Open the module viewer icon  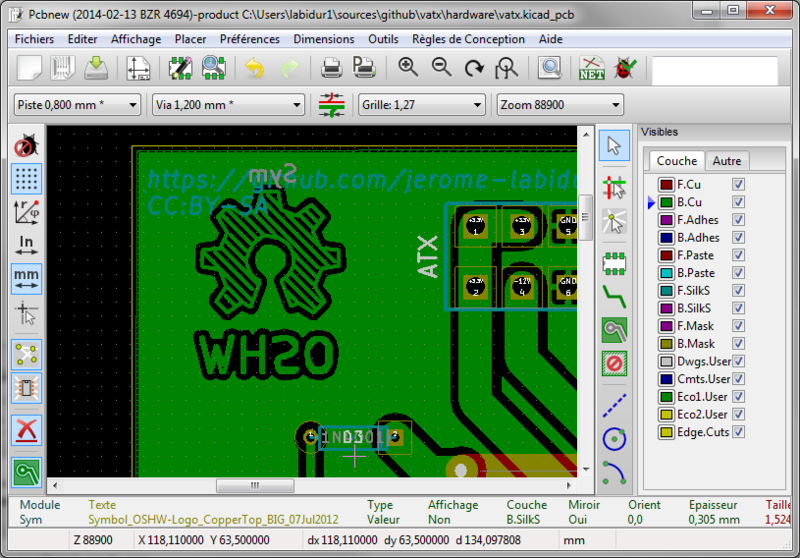(x=213, y=68)
